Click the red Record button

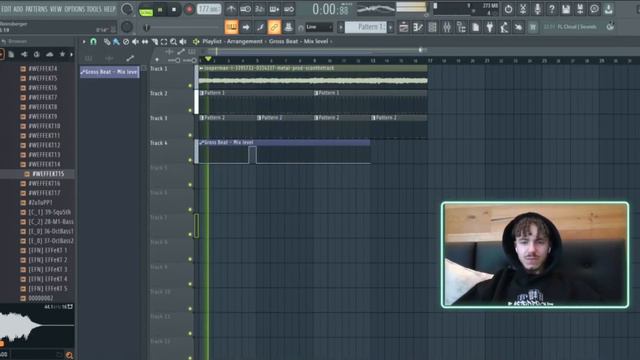coord(189,9)
